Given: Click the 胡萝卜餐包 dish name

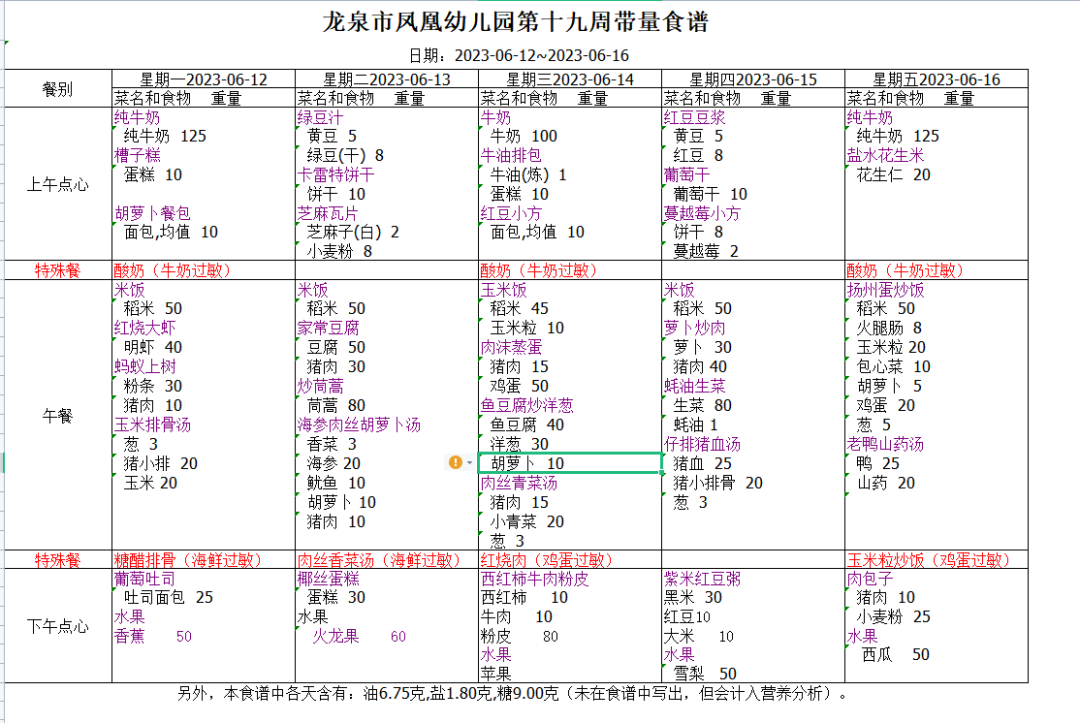Looking at the screenshot, I should tap(152, 213).
